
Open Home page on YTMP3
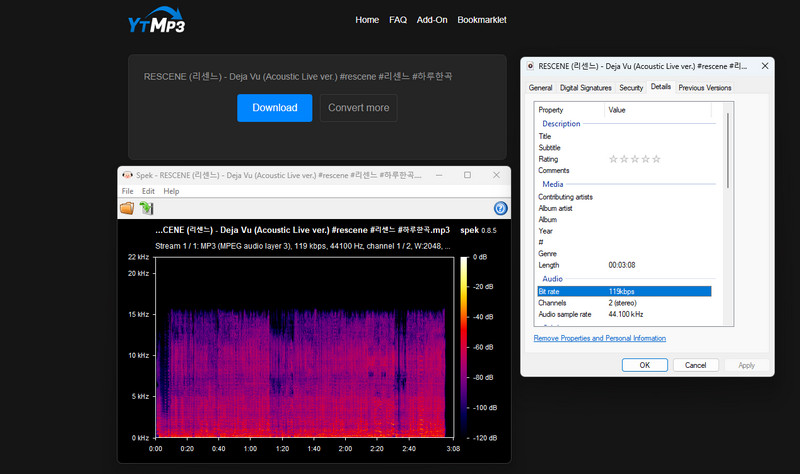point(367,20)
